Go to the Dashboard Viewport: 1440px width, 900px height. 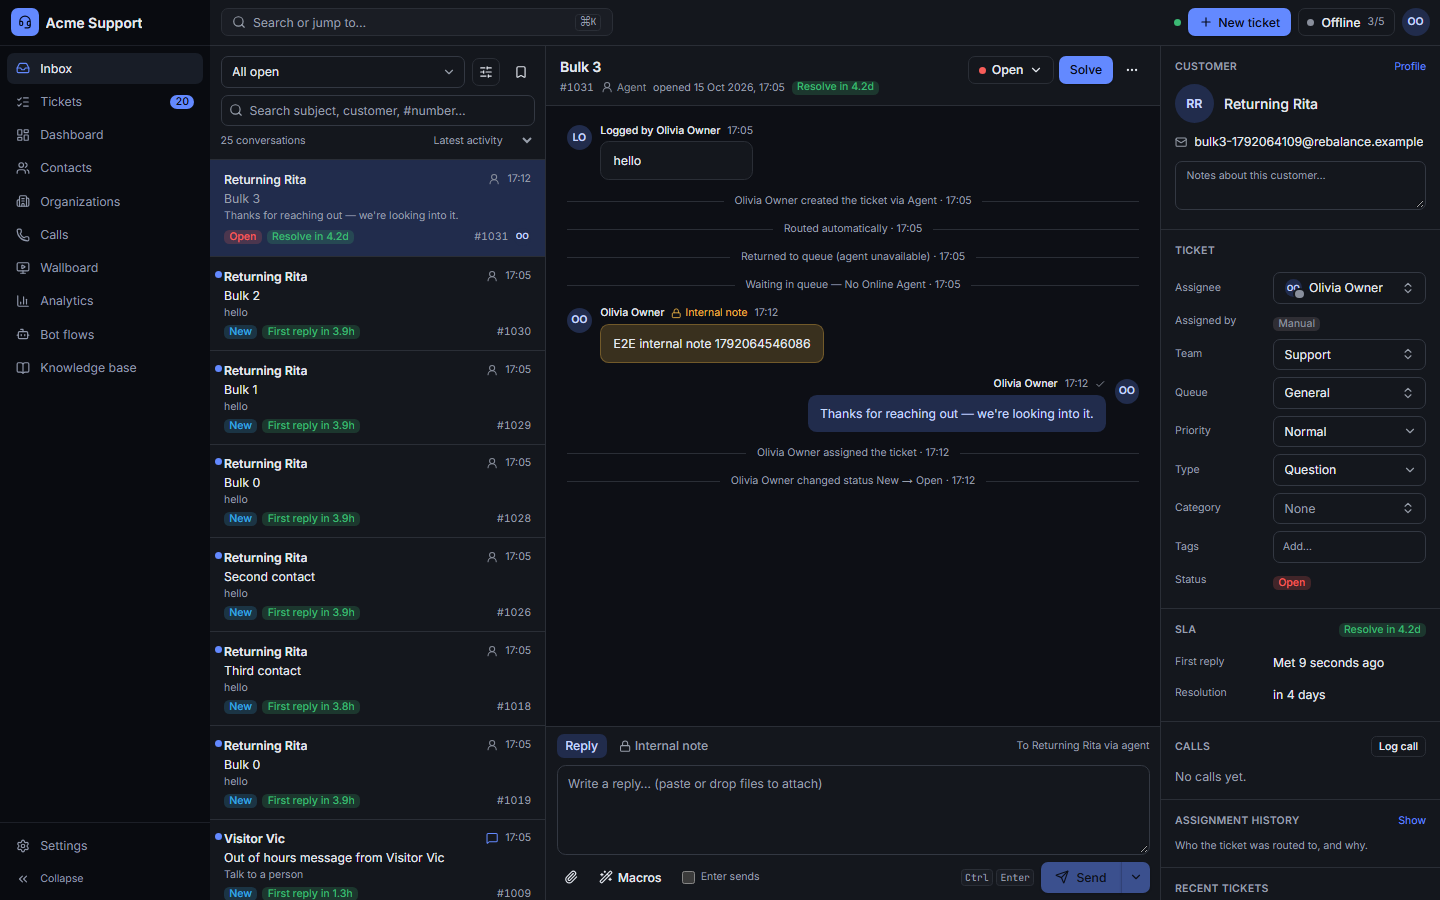point(105,135)
